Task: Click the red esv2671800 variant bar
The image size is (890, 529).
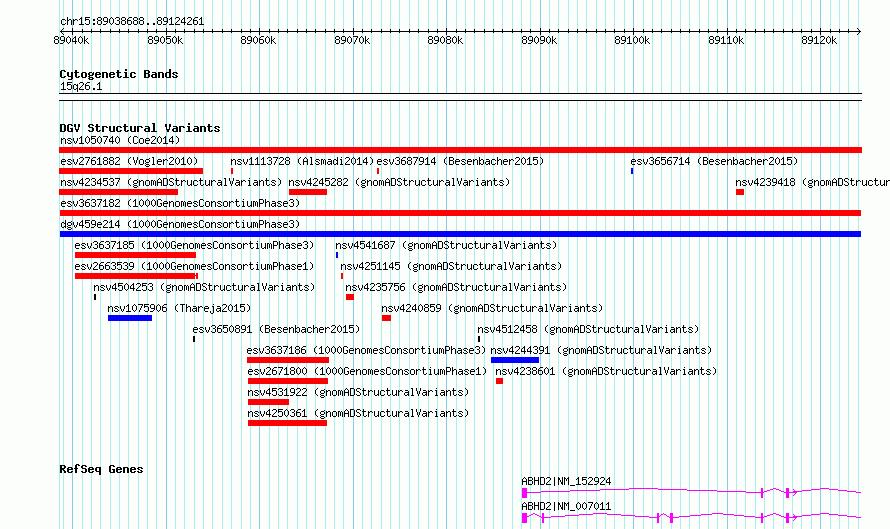Action: tap(288, 381)
